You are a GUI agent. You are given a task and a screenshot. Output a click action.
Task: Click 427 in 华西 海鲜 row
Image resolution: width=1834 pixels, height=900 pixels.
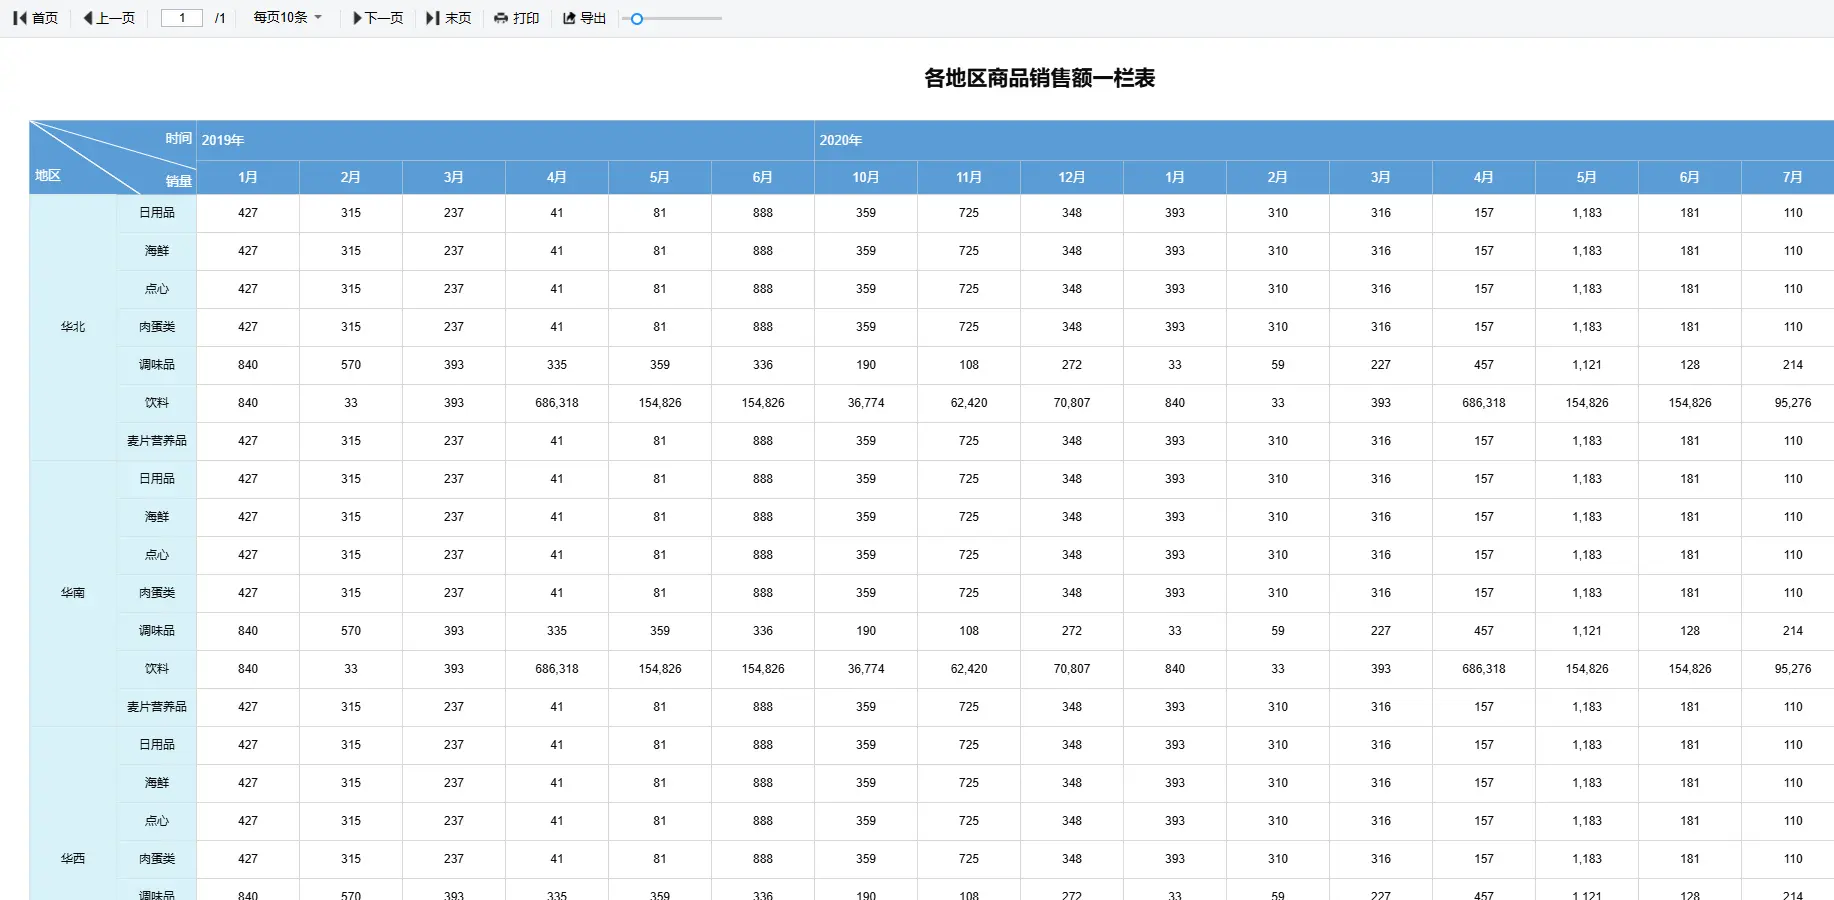pyautogui.click(x=248, y=783)
